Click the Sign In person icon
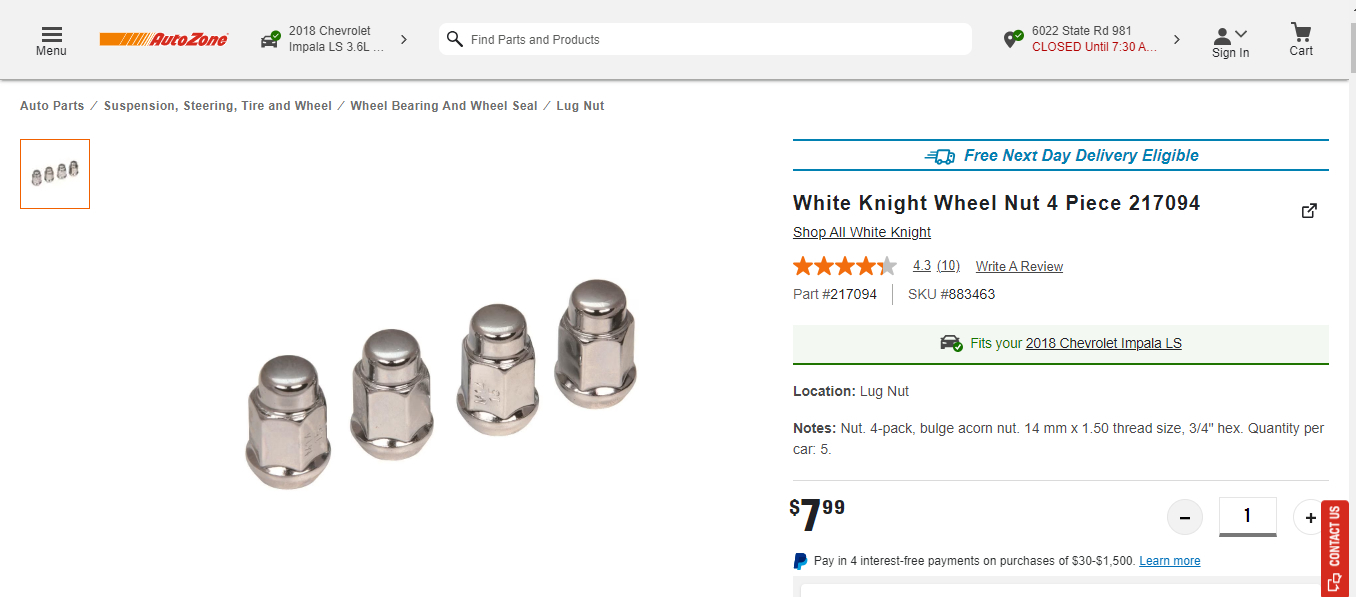The height and width of the screenshot is (597, 1356). pyautogui.click(x=1222, y=36)
